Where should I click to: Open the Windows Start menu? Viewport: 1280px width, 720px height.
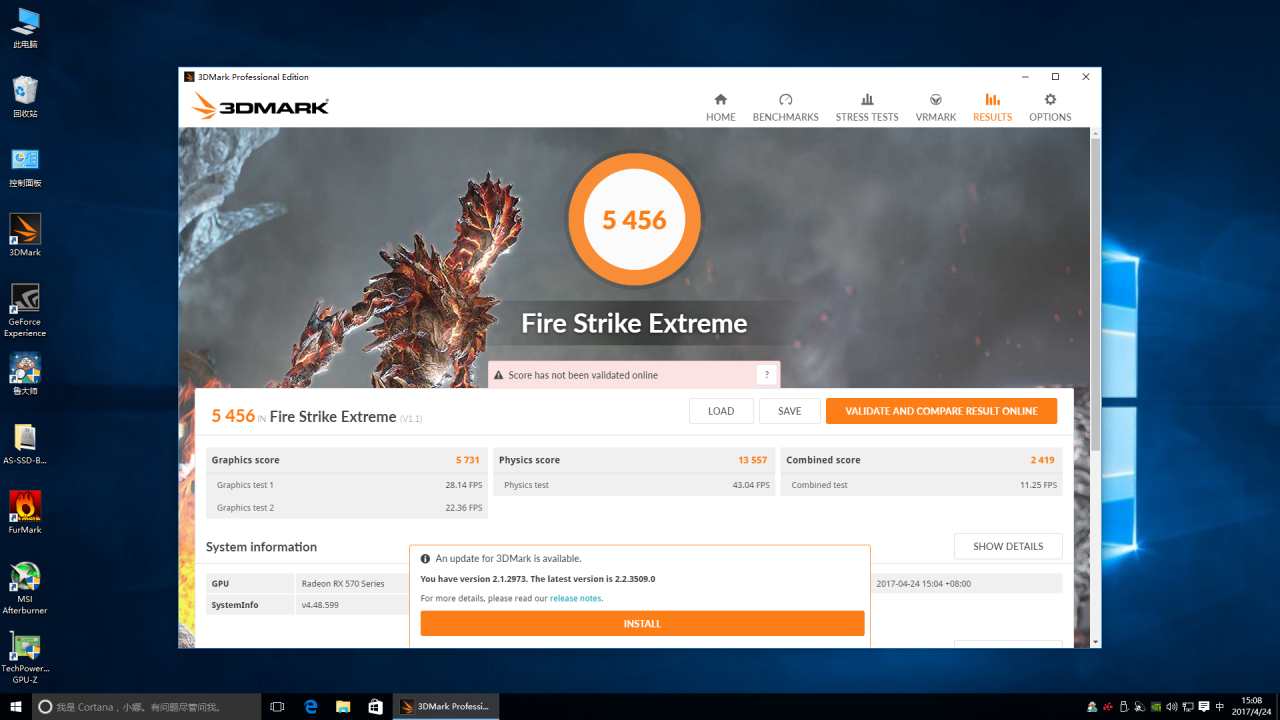16,707
